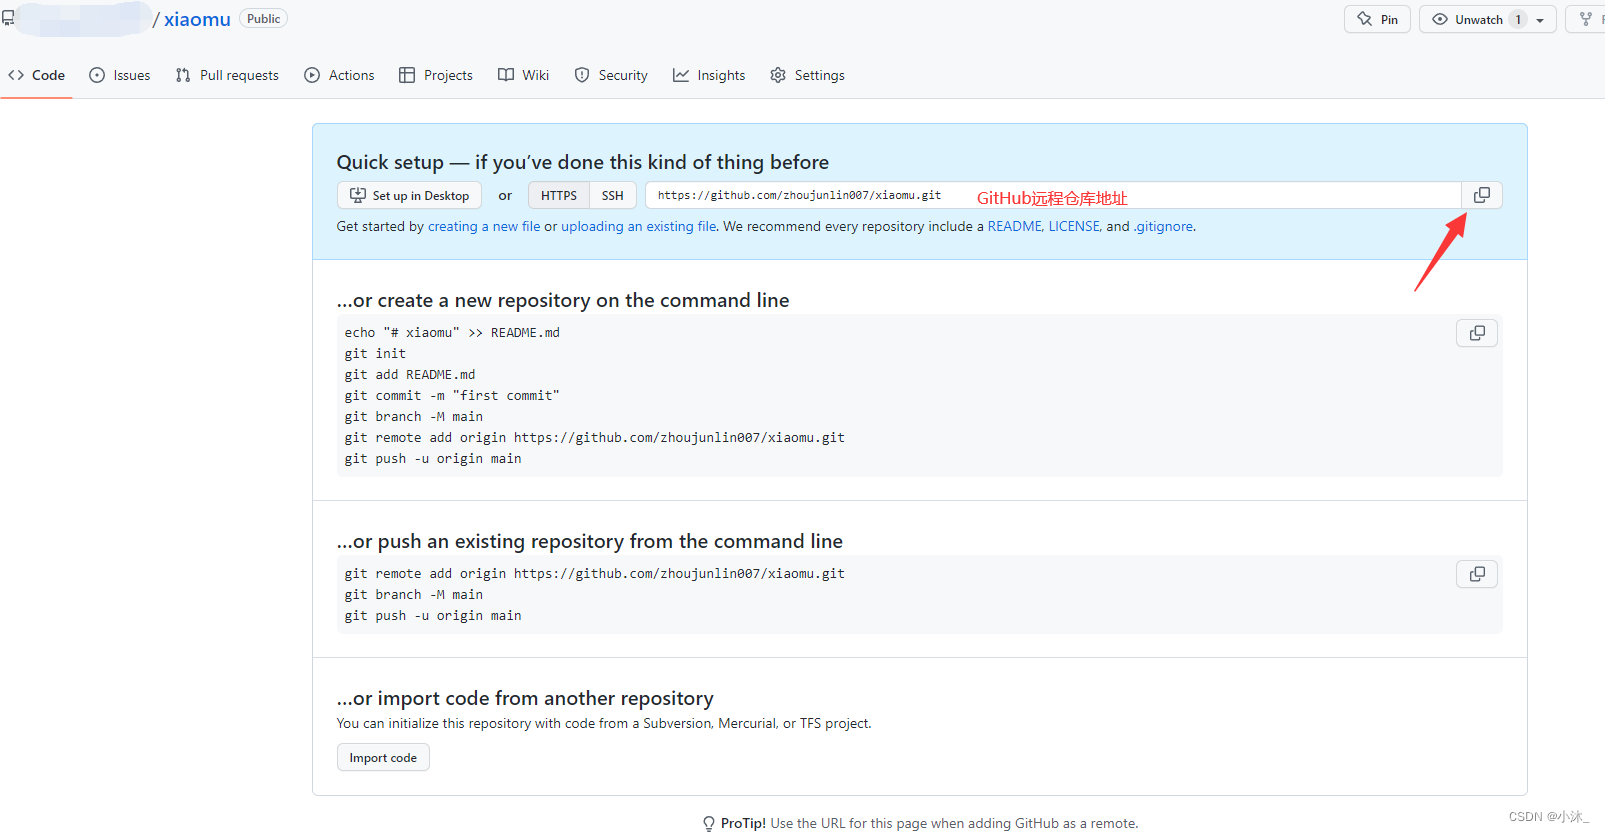
Task: Open repository Settings tab
Action: 808,75
